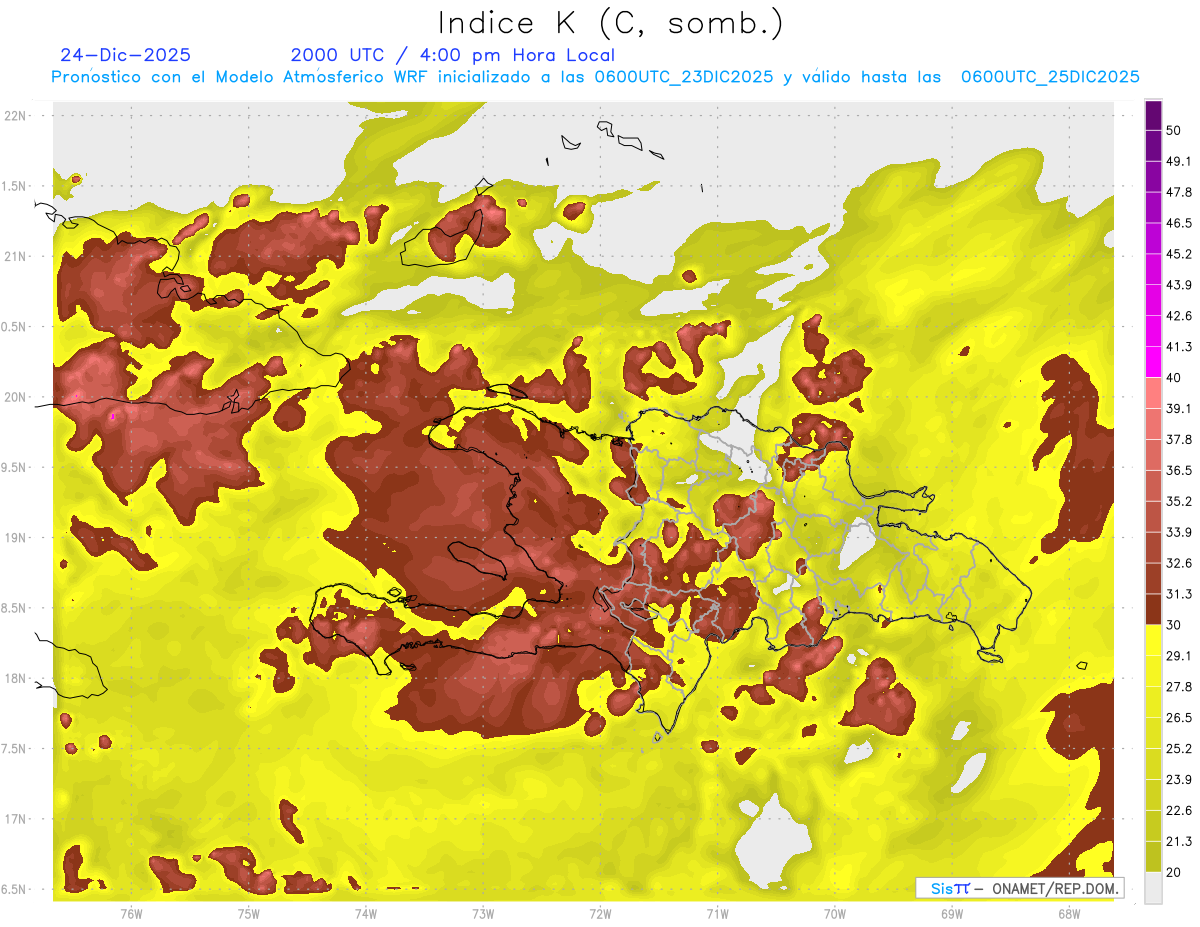Click the colorbar value label 31.3

[x=1179, y=594]
